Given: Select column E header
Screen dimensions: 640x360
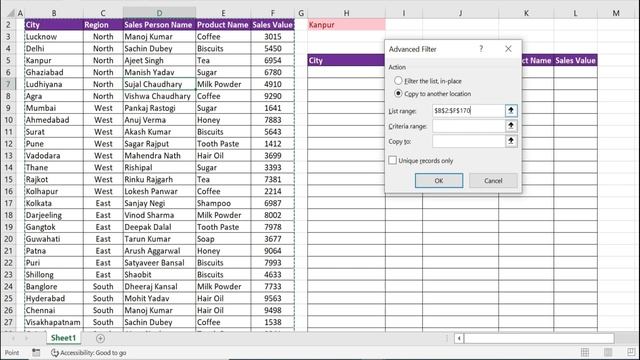Looking at the screenshot, I should click(x=223, y=13).
